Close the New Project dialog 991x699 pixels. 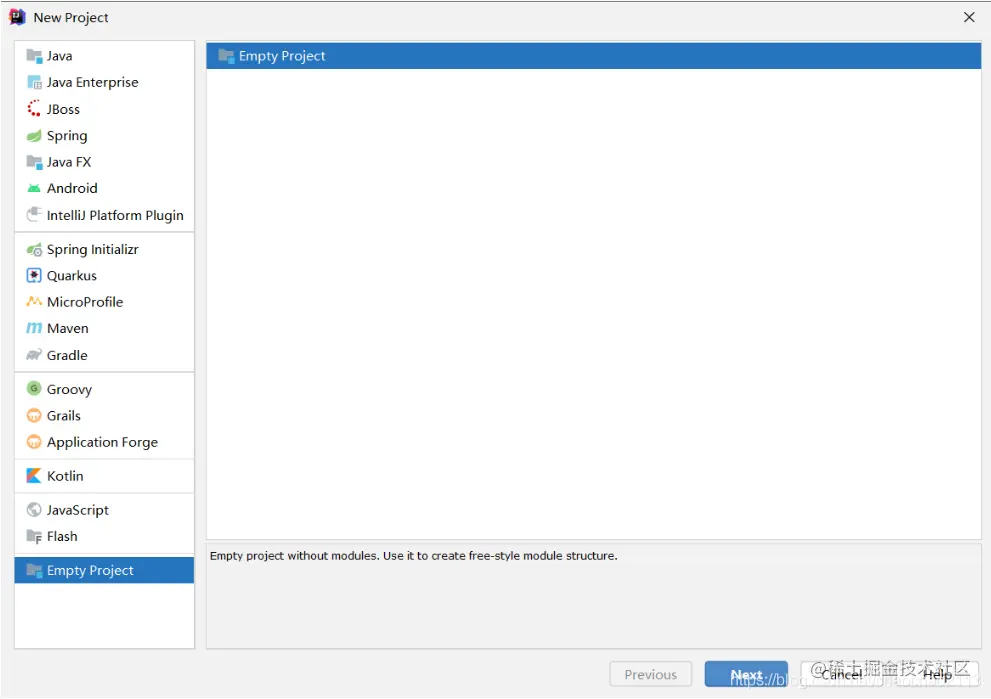point(969,17)
